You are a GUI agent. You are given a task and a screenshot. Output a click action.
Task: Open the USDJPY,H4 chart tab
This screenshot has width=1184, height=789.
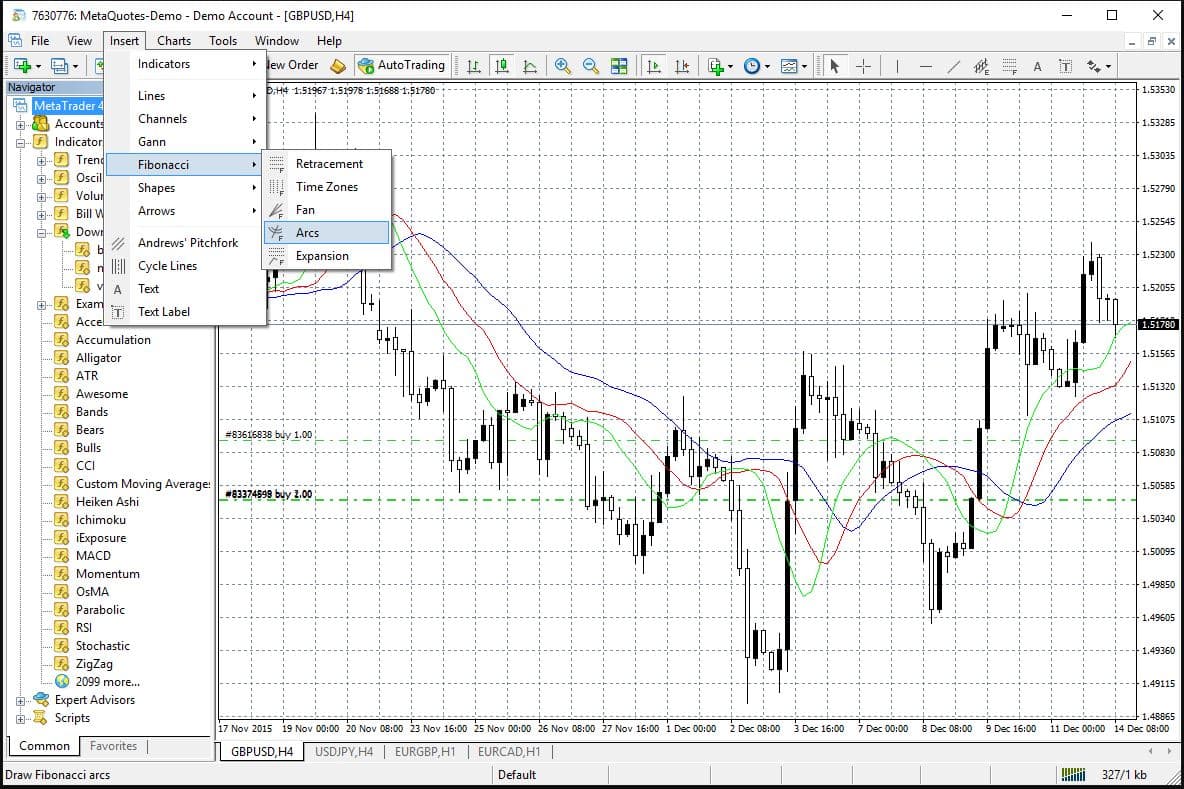(343, 751)
